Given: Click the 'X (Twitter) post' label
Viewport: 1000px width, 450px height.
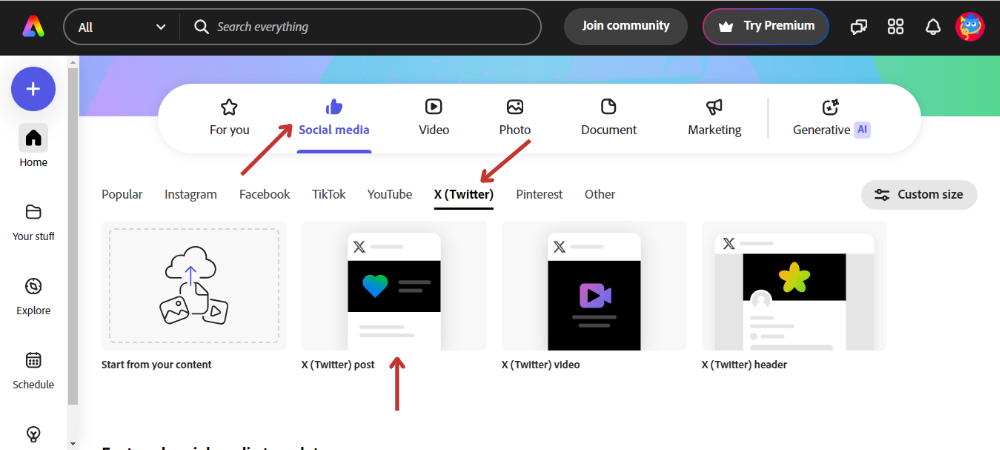Looking at the screenshot, I should [x=338, y=365].
